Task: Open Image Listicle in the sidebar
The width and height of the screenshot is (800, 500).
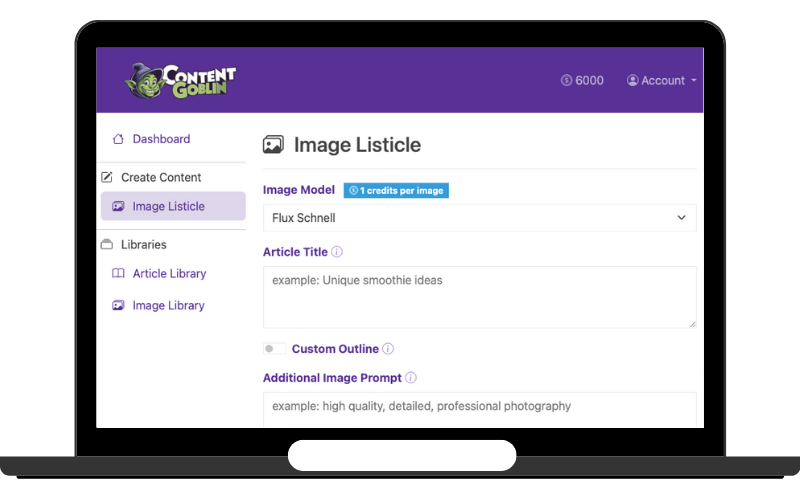Action: (x=168, y=207)
